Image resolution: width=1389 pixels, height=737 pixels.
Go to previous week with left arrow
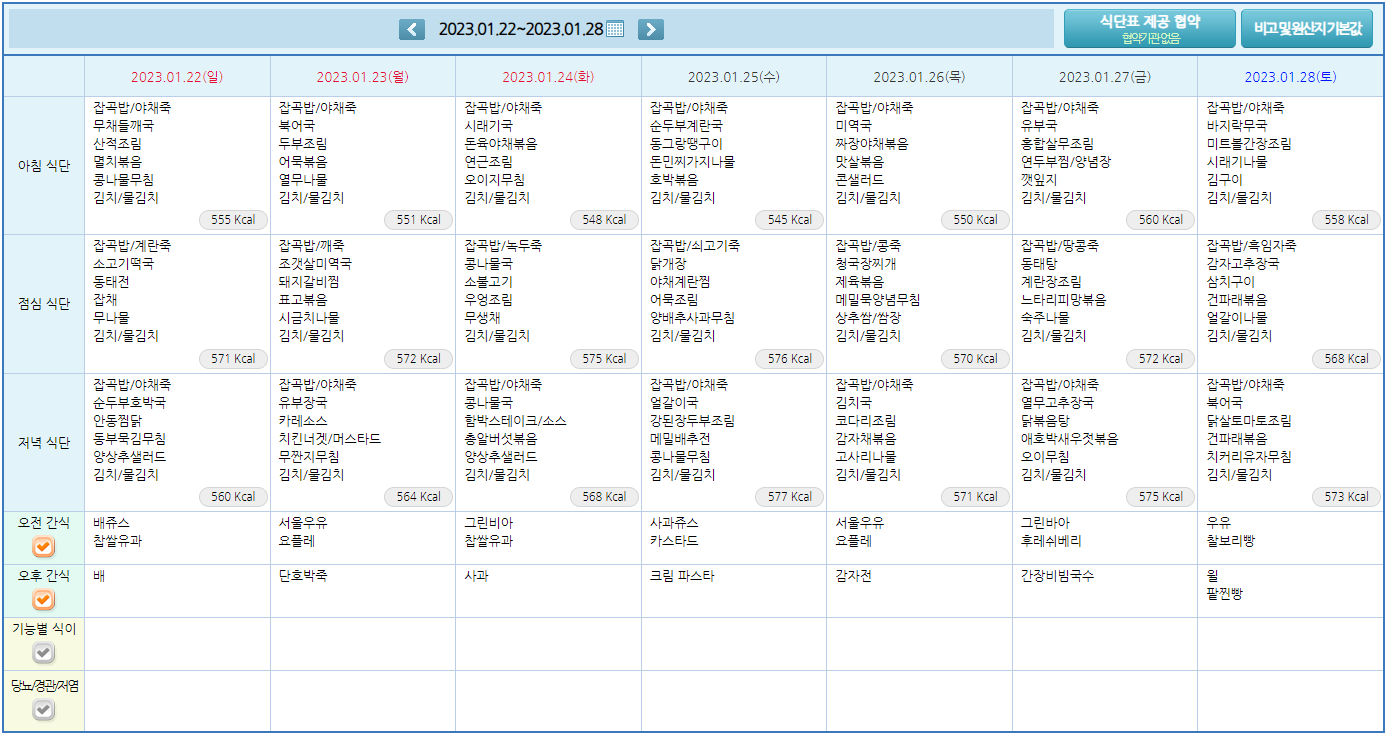click(412, 29)
